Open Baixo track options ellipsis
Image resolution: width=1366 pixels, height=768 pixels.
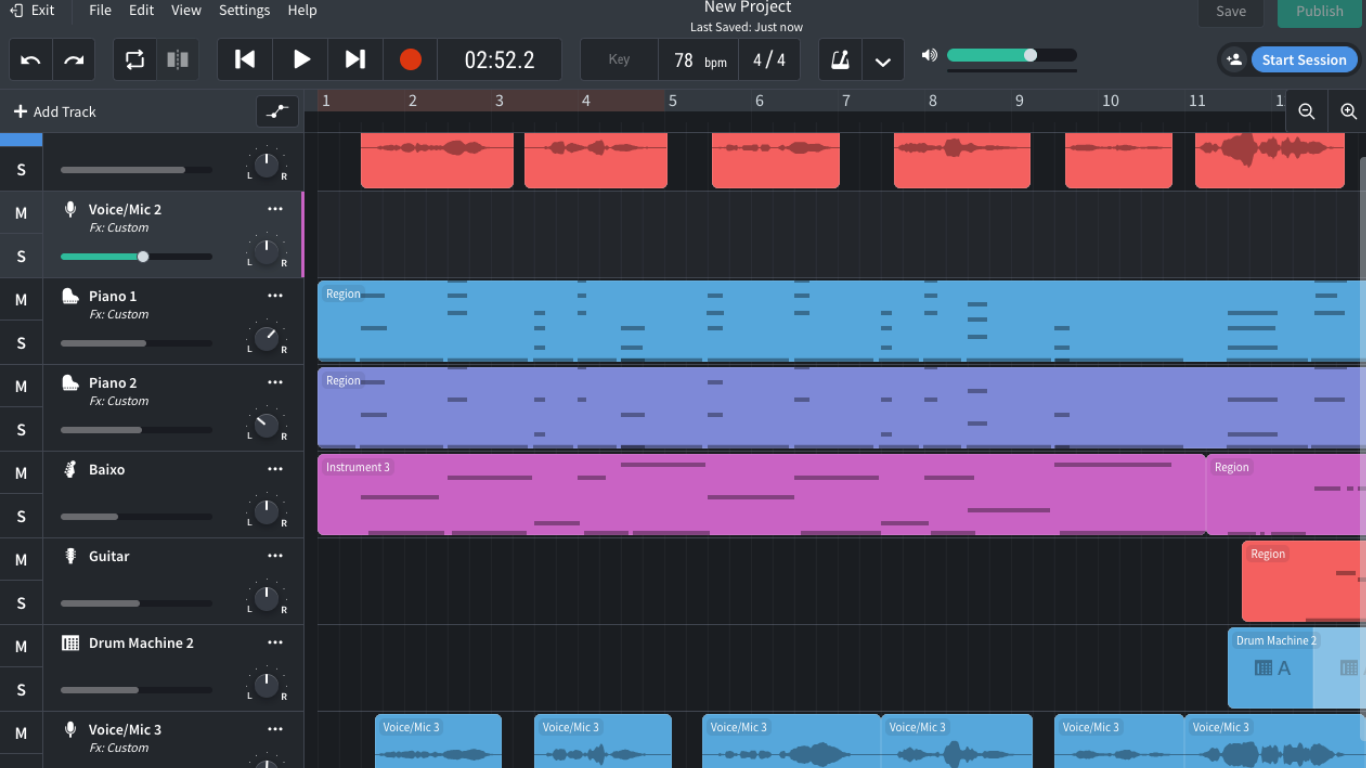pyautogui.click(x=275, y=469)
